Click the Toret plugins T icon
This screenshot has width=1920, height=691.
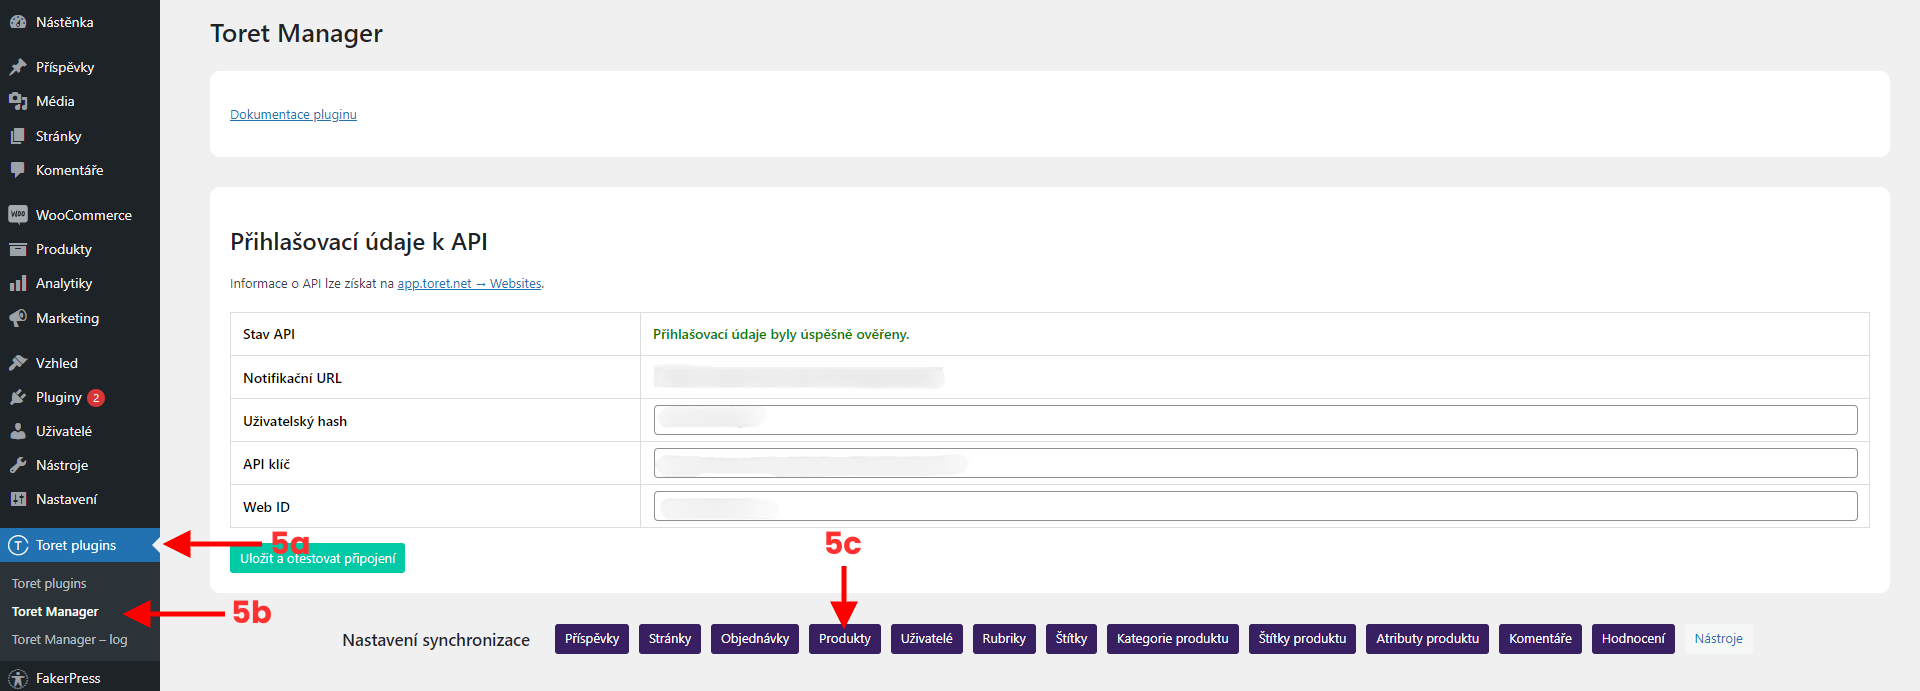tap(18, 545)
